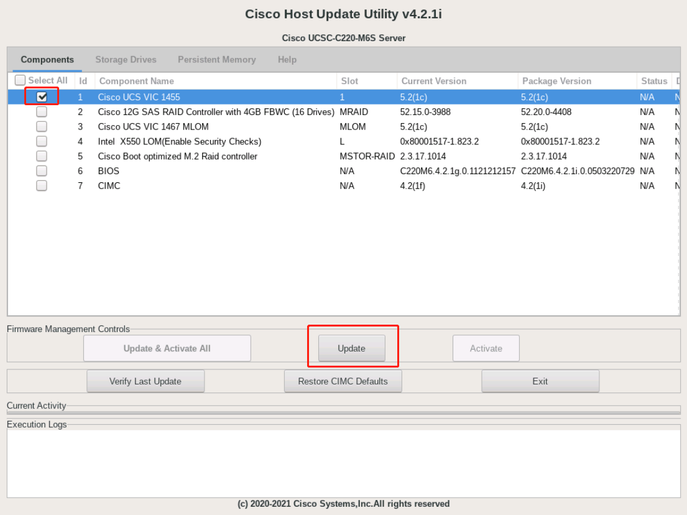Viewport: 687px width, 515px height.
Task: Open the Help tab
Action: coord(287,60)
